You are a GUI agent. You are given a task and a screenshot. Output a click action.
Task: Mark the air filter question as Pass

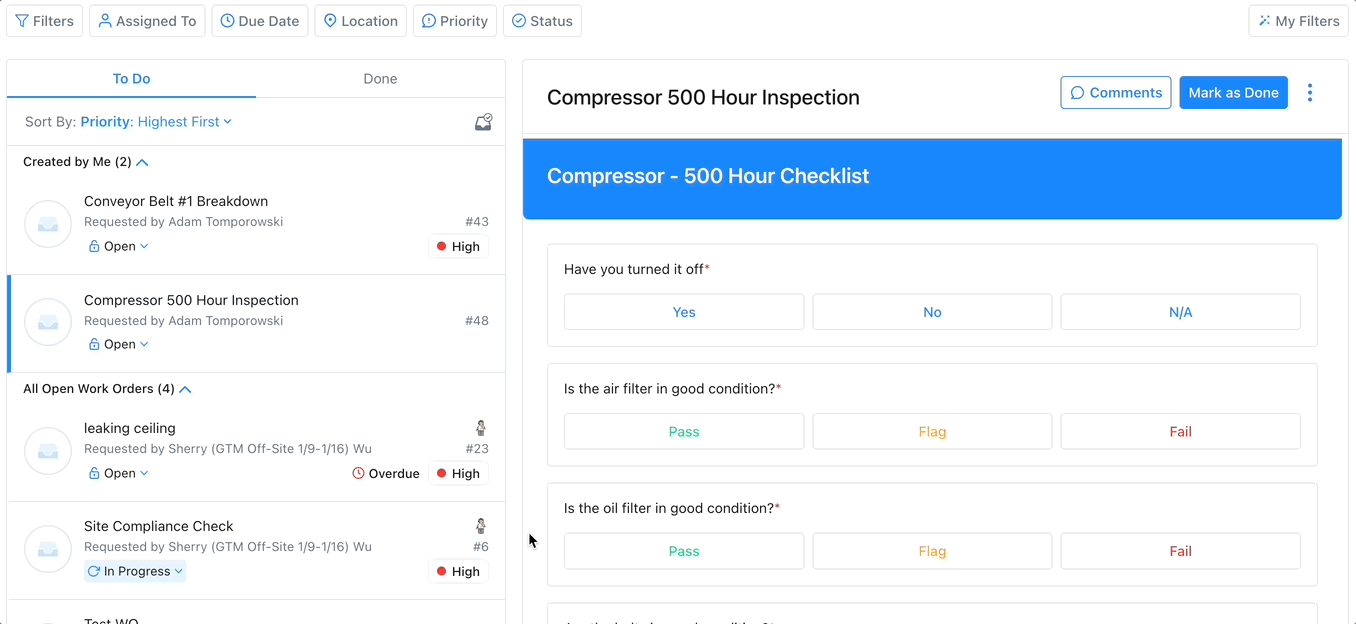(684, 431)
